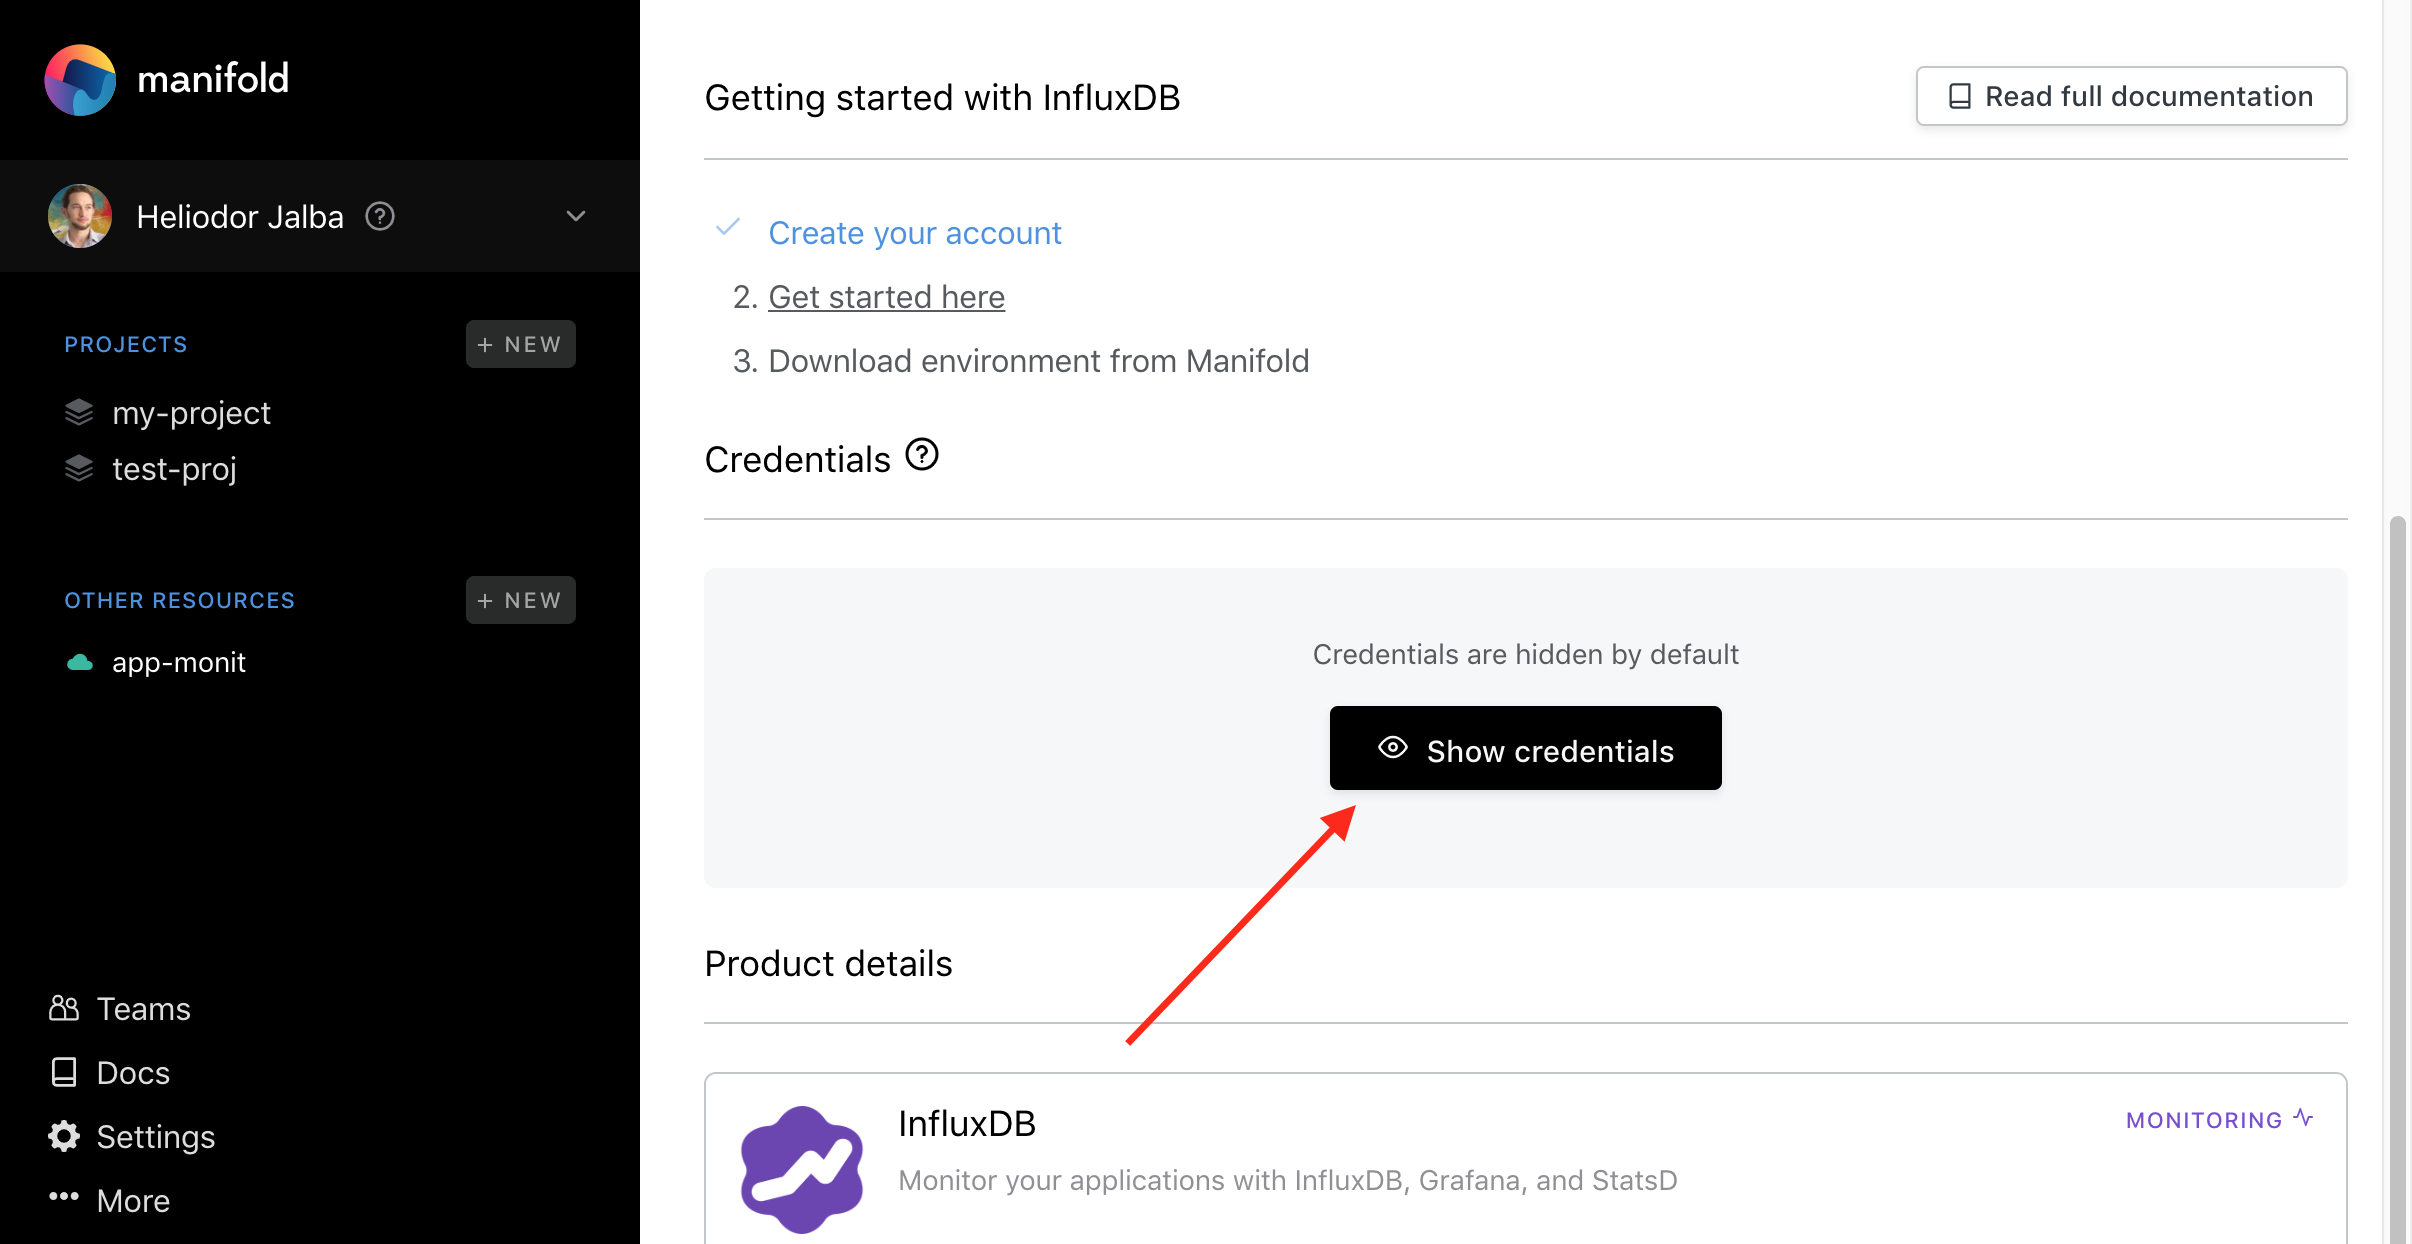The width and height of the screenshot is (2412, 1244).
Task: Open the More menu in sidebar
Action: [110, 1199]
